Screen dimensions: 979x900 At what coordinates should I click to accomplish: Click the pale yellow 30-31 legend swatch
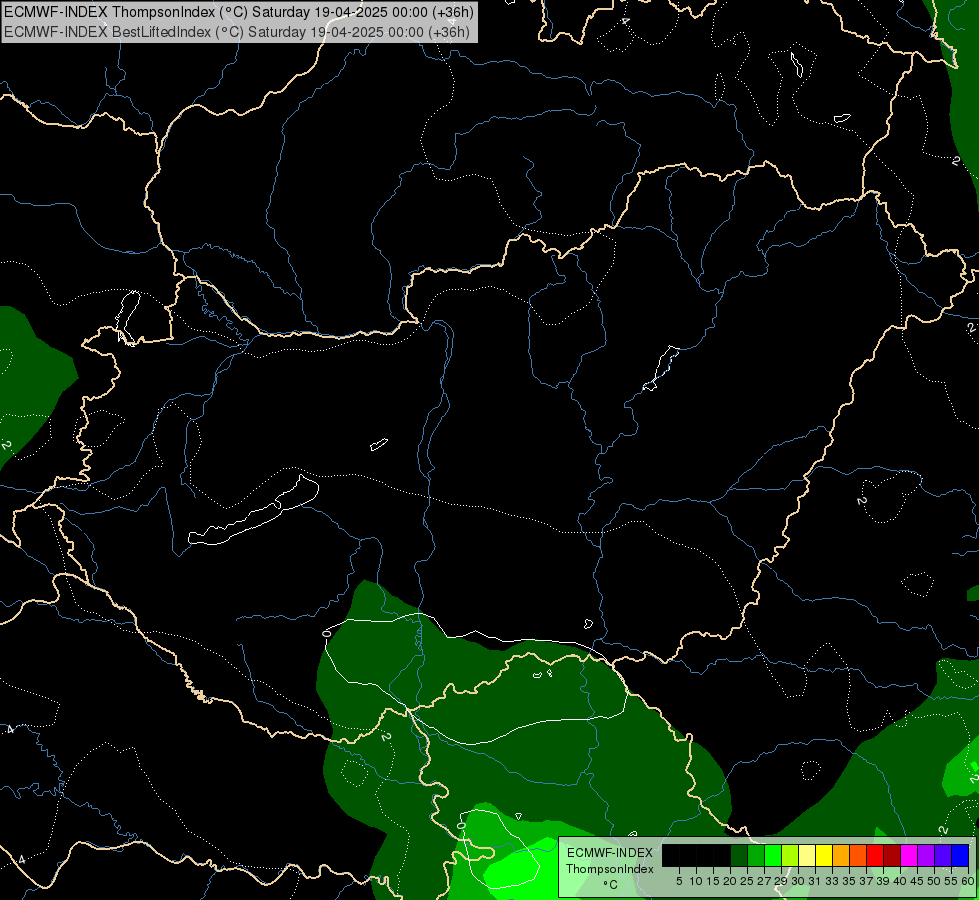[807, 855]
